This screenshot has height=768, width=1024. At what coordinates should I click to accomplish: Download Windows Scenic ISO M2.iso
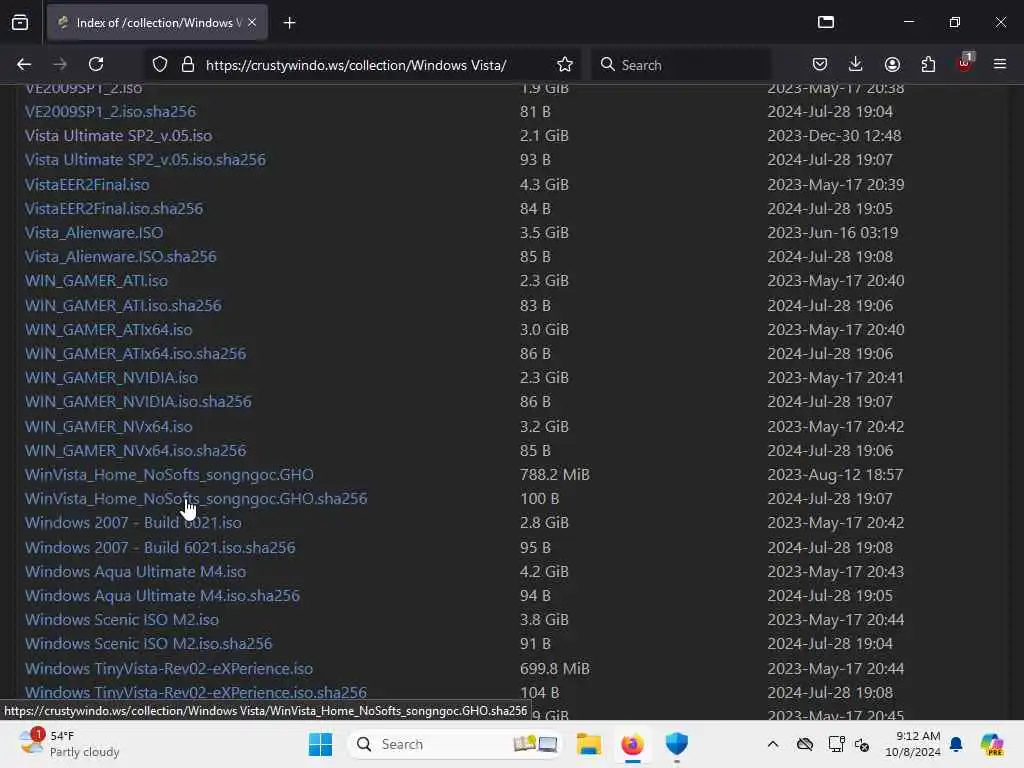click(121, 620)
